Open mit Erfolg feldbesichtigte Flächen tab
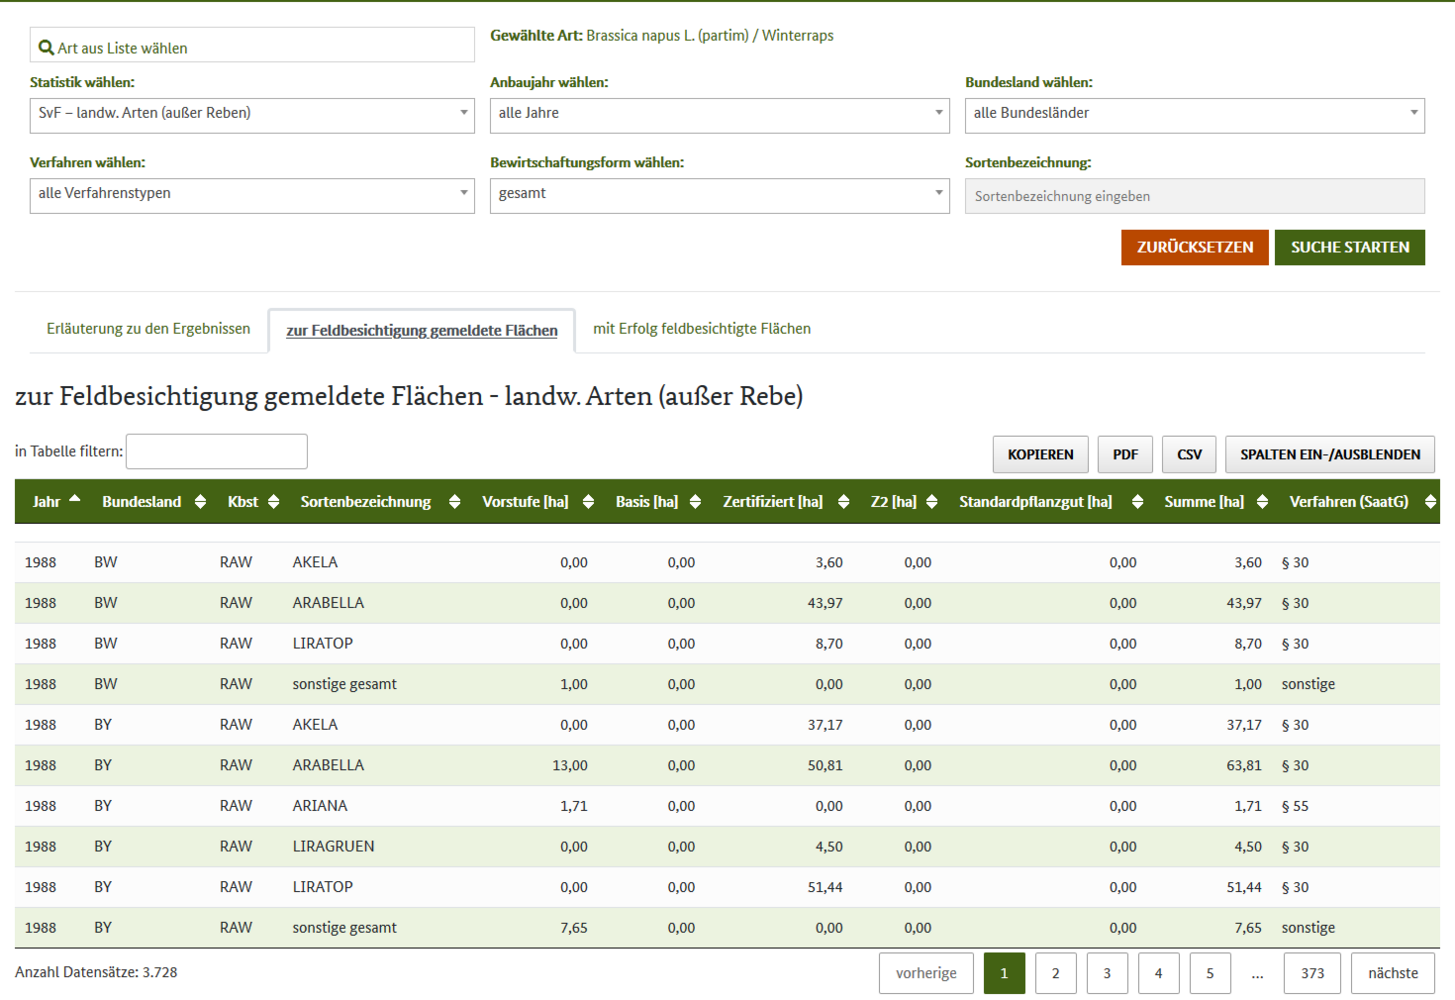 (x=701, y=329)
